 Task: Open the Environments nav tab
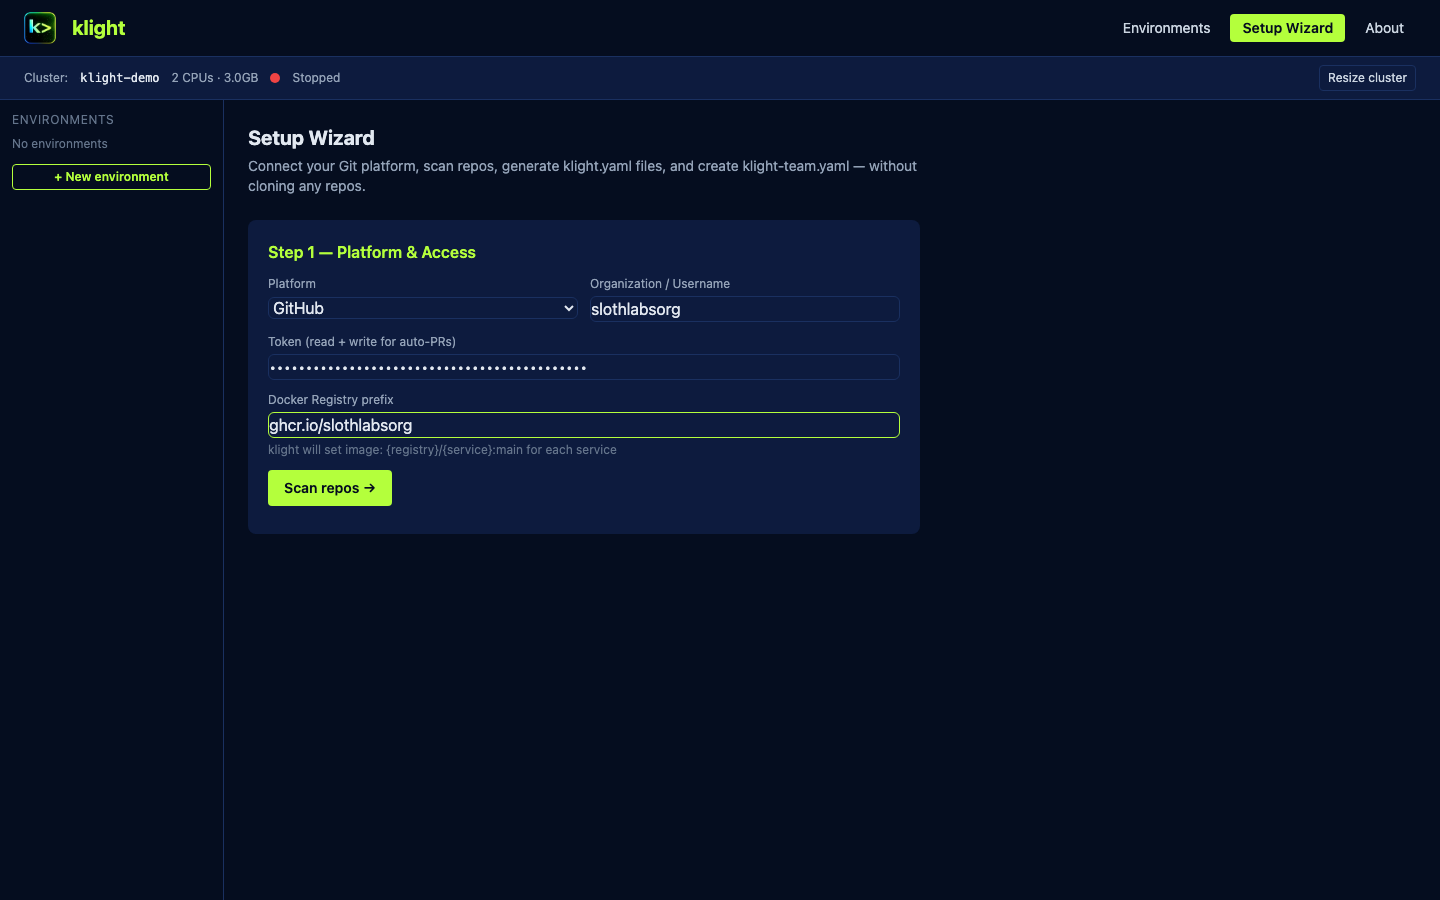1166,28
